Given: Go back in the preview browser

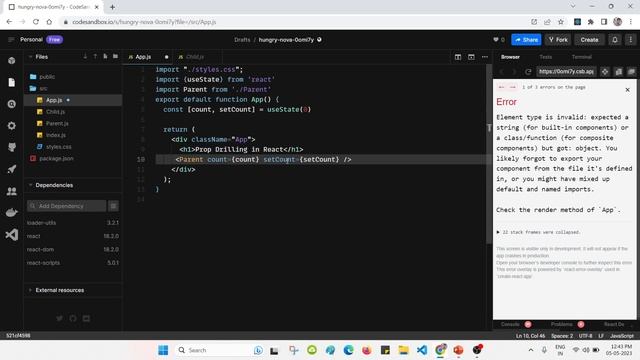Looking at the screenshot, I should [502, 72].
